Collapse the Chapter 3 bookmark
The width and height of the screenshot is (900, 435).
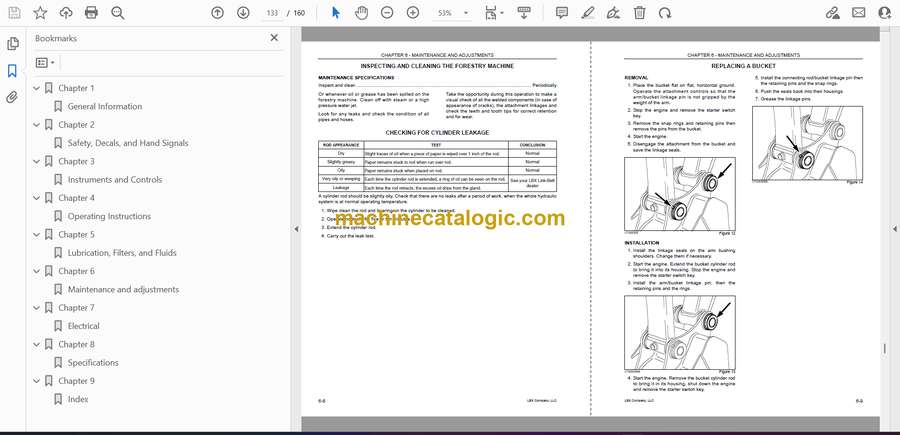point(37,161)
